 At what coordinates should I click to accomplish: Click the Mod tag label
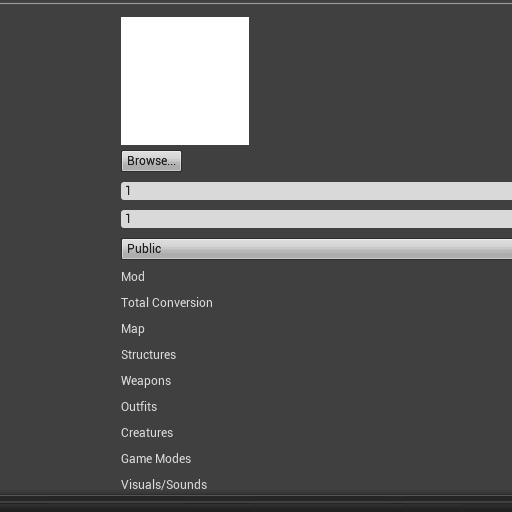133,277
